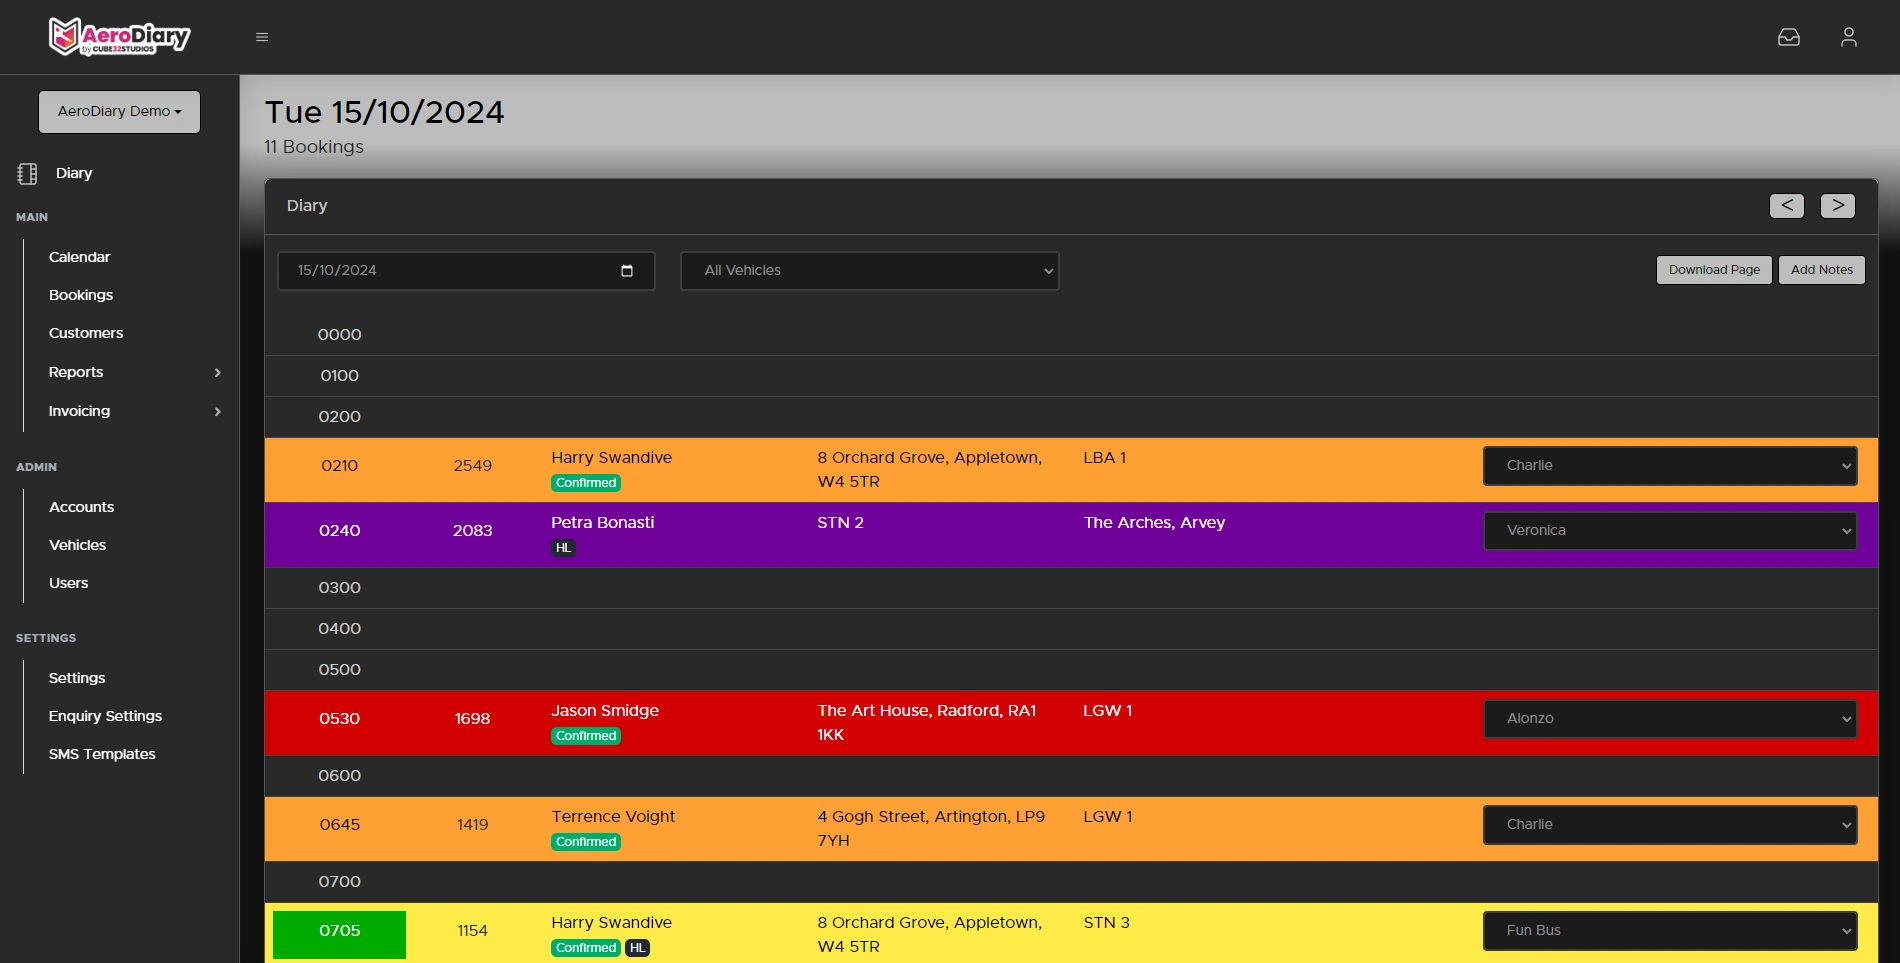Go to the next day with the right arrow
Screen dimensions: 1900x963
(x=1838, y=205)
